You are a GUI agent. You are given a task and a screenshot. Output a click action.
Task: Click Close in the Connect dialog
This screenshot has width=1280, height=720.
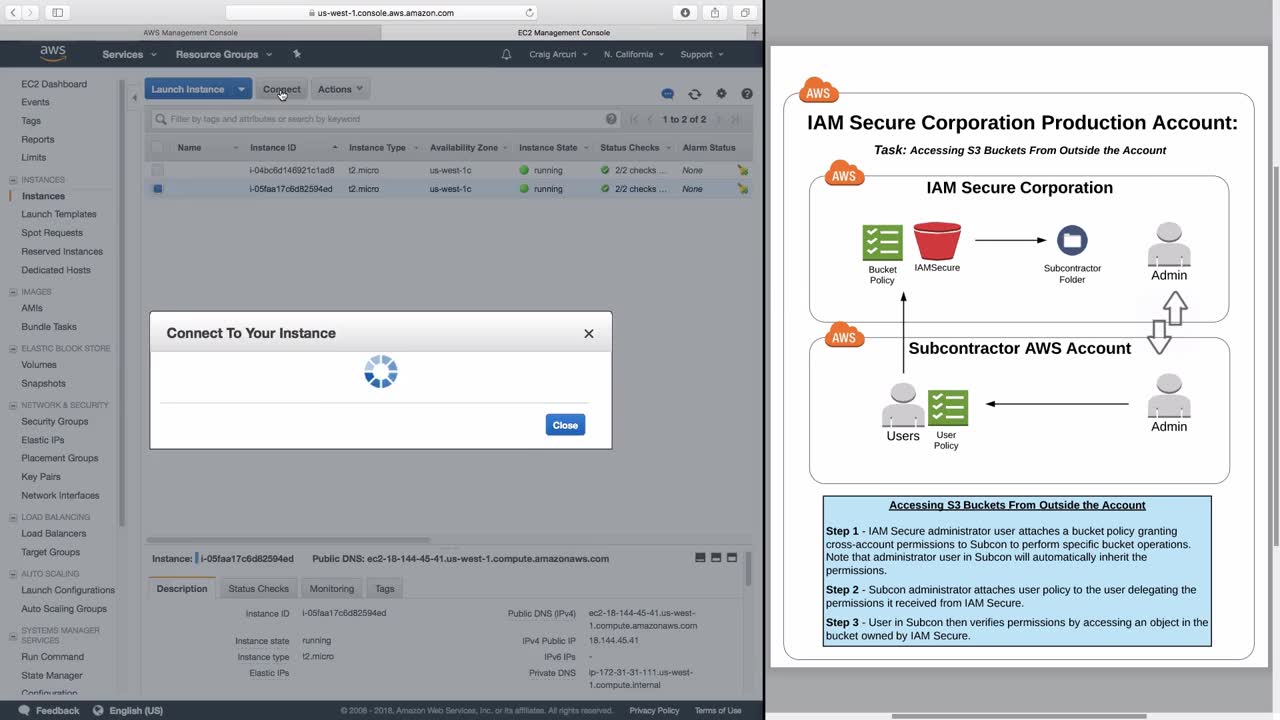click(x=565, y=425)
